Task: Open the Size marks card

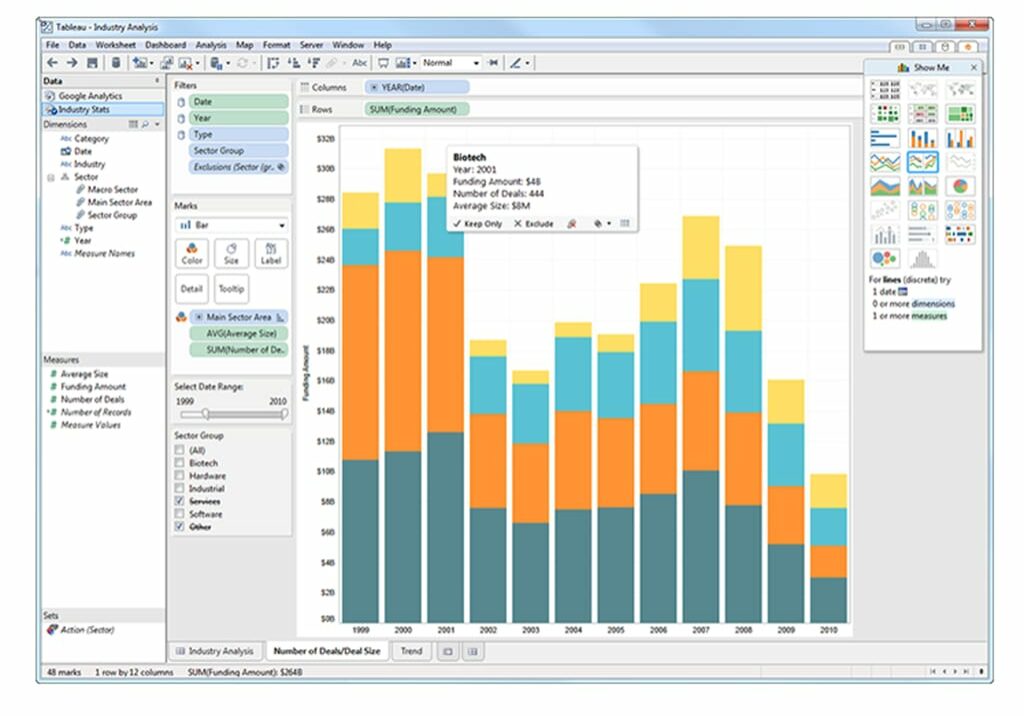Action: [x=231, y=252]
